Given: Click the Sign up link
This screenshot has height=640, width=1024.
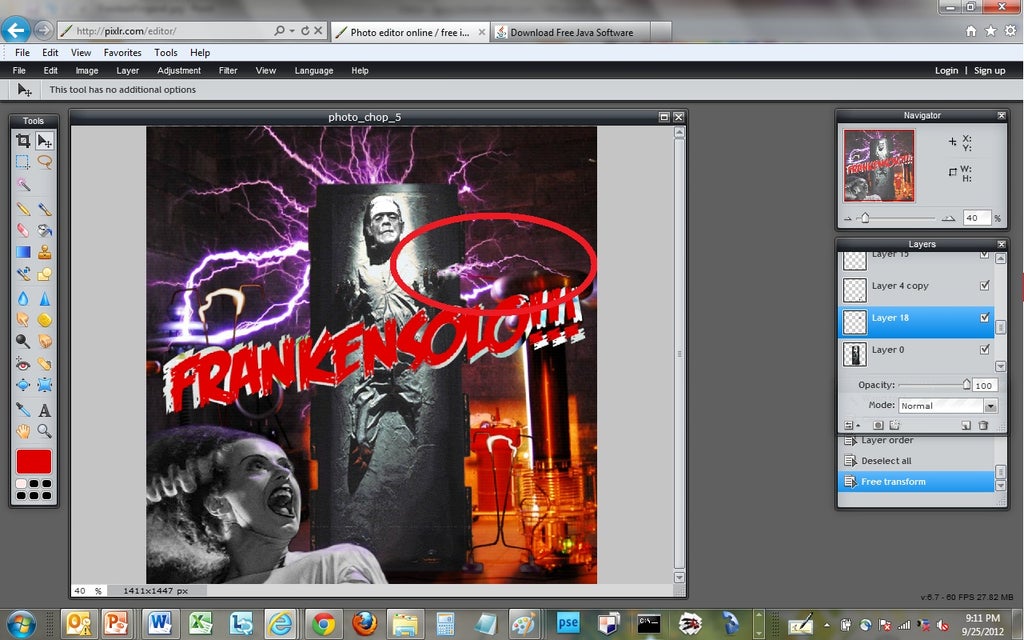Looking at the screenshot, I should click(989, 71).
